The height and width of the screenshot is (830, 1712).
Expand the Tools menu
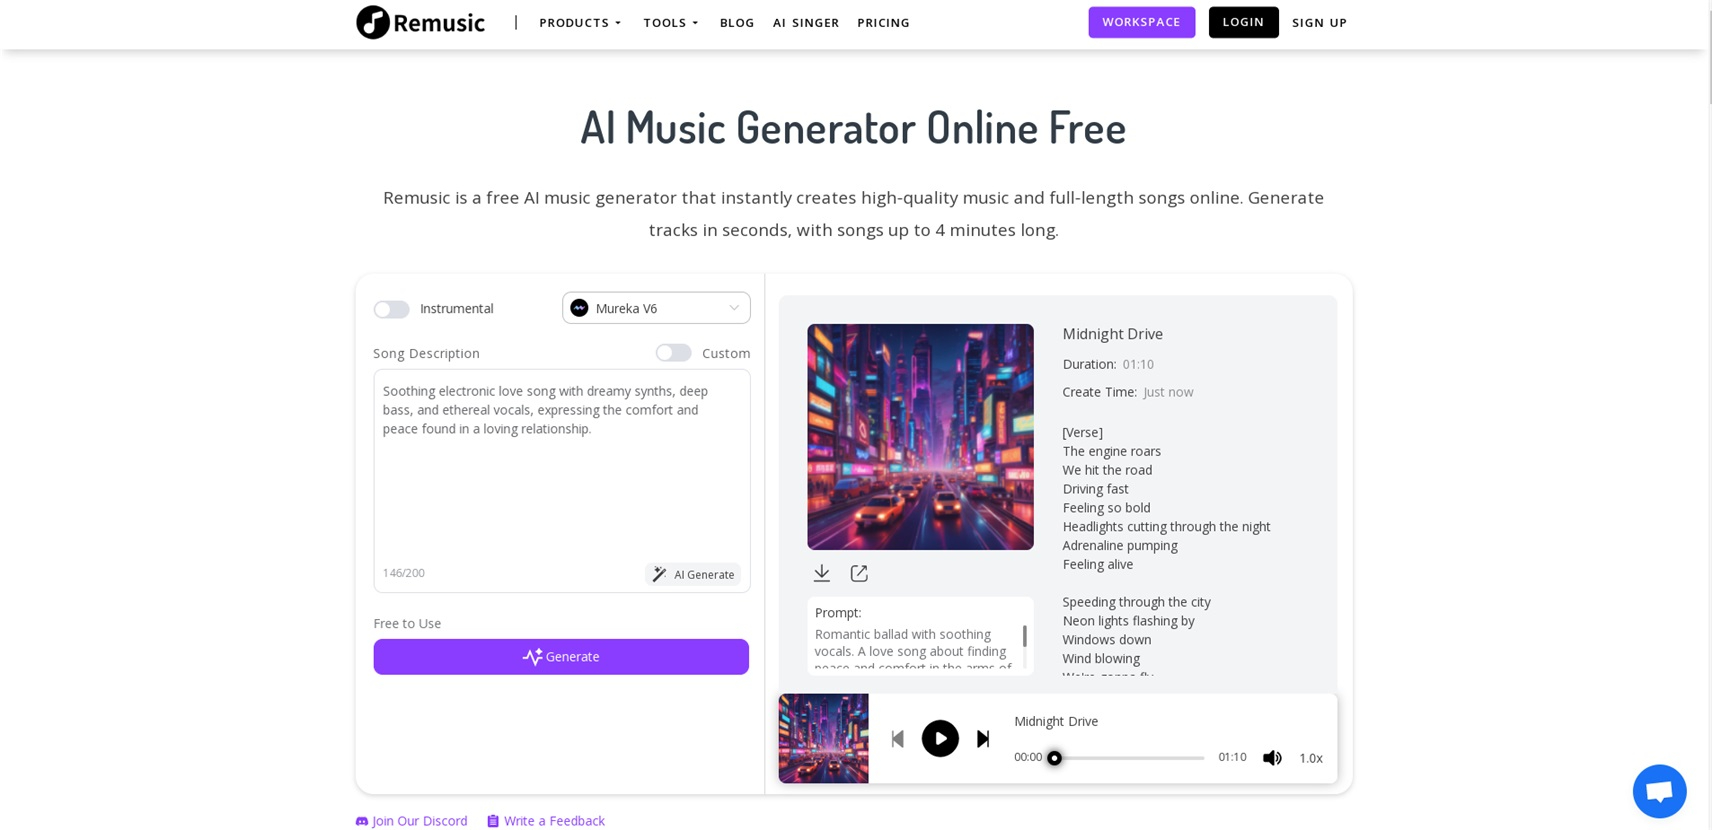click(x=671, y=22)
